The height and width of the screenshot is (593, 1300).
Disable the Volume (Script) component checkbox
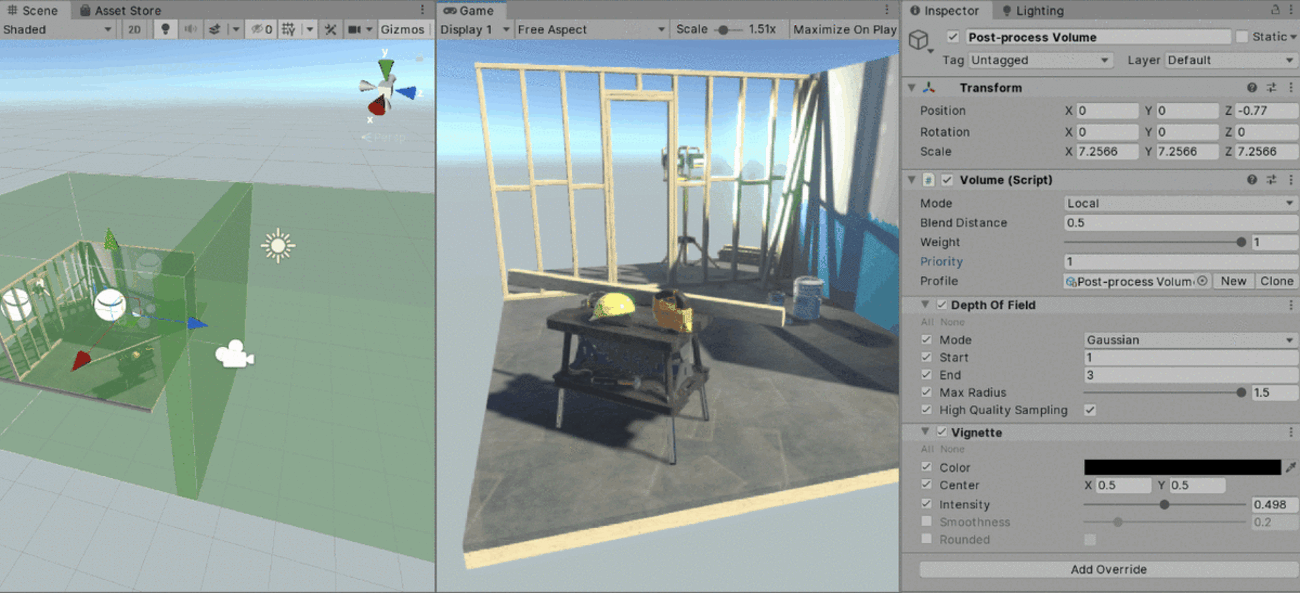tap(947, 180)
